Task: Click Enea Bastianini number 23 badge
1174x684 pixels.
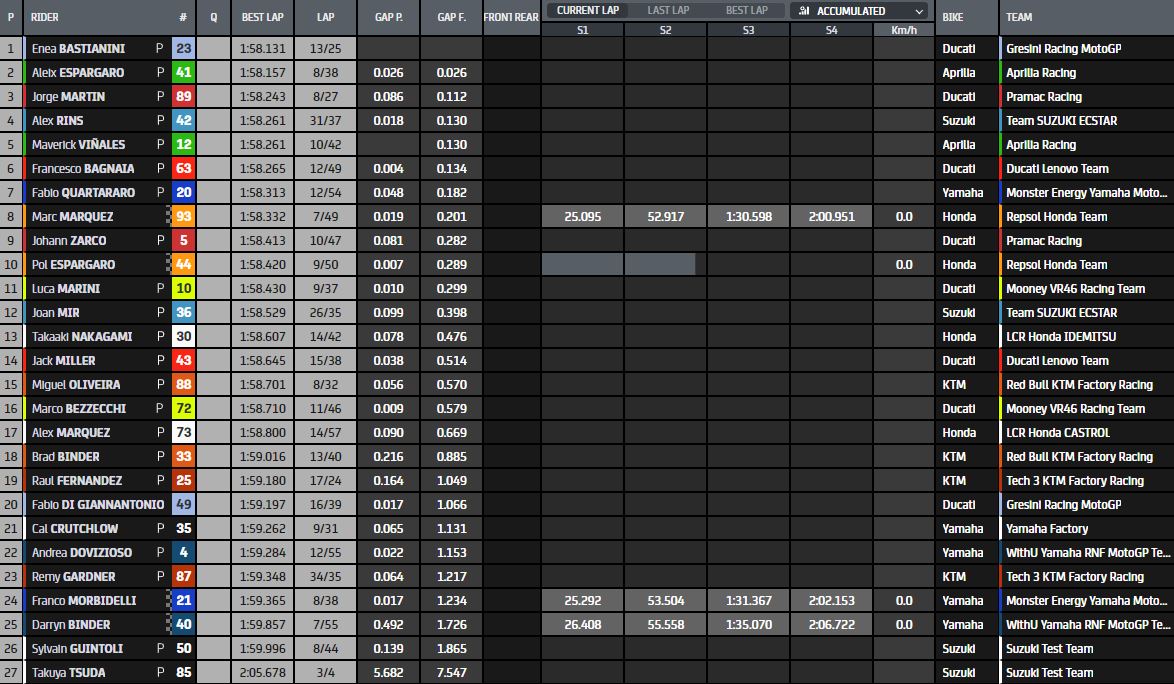Action: (183, 49)
